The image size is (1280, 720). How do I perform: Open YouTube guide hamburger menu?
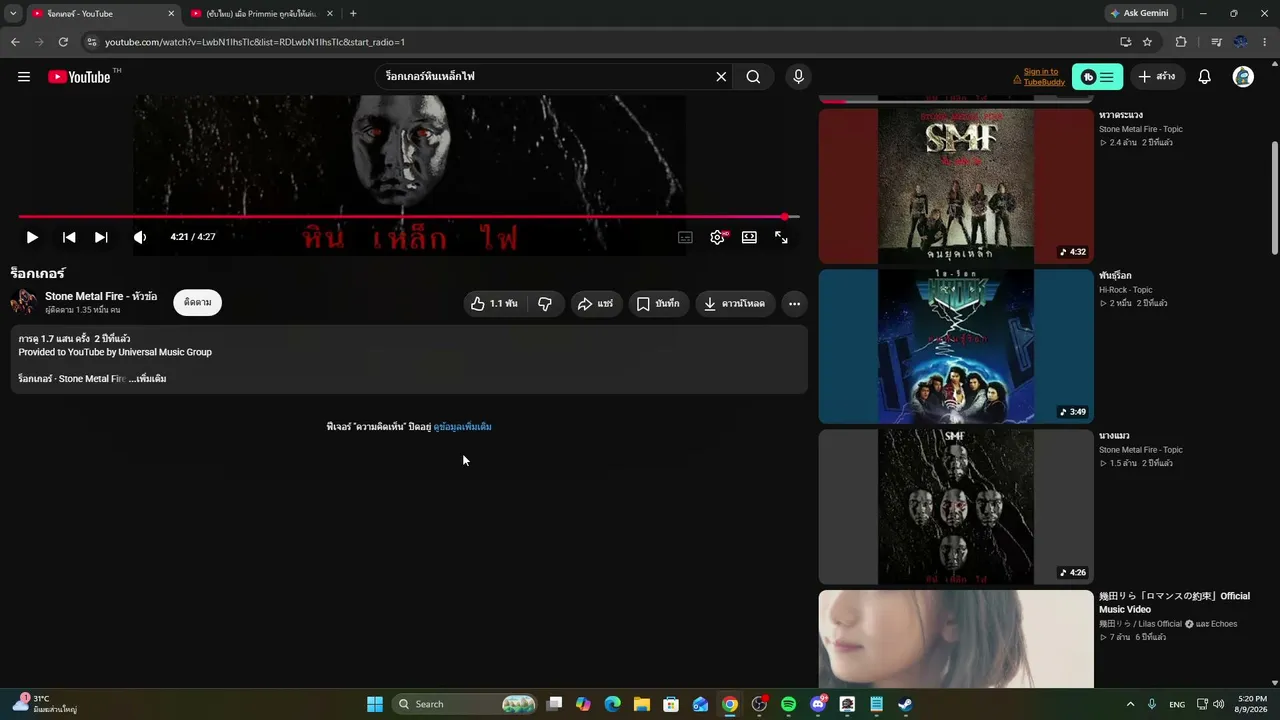pyautogui.click(x=24, y=77)
